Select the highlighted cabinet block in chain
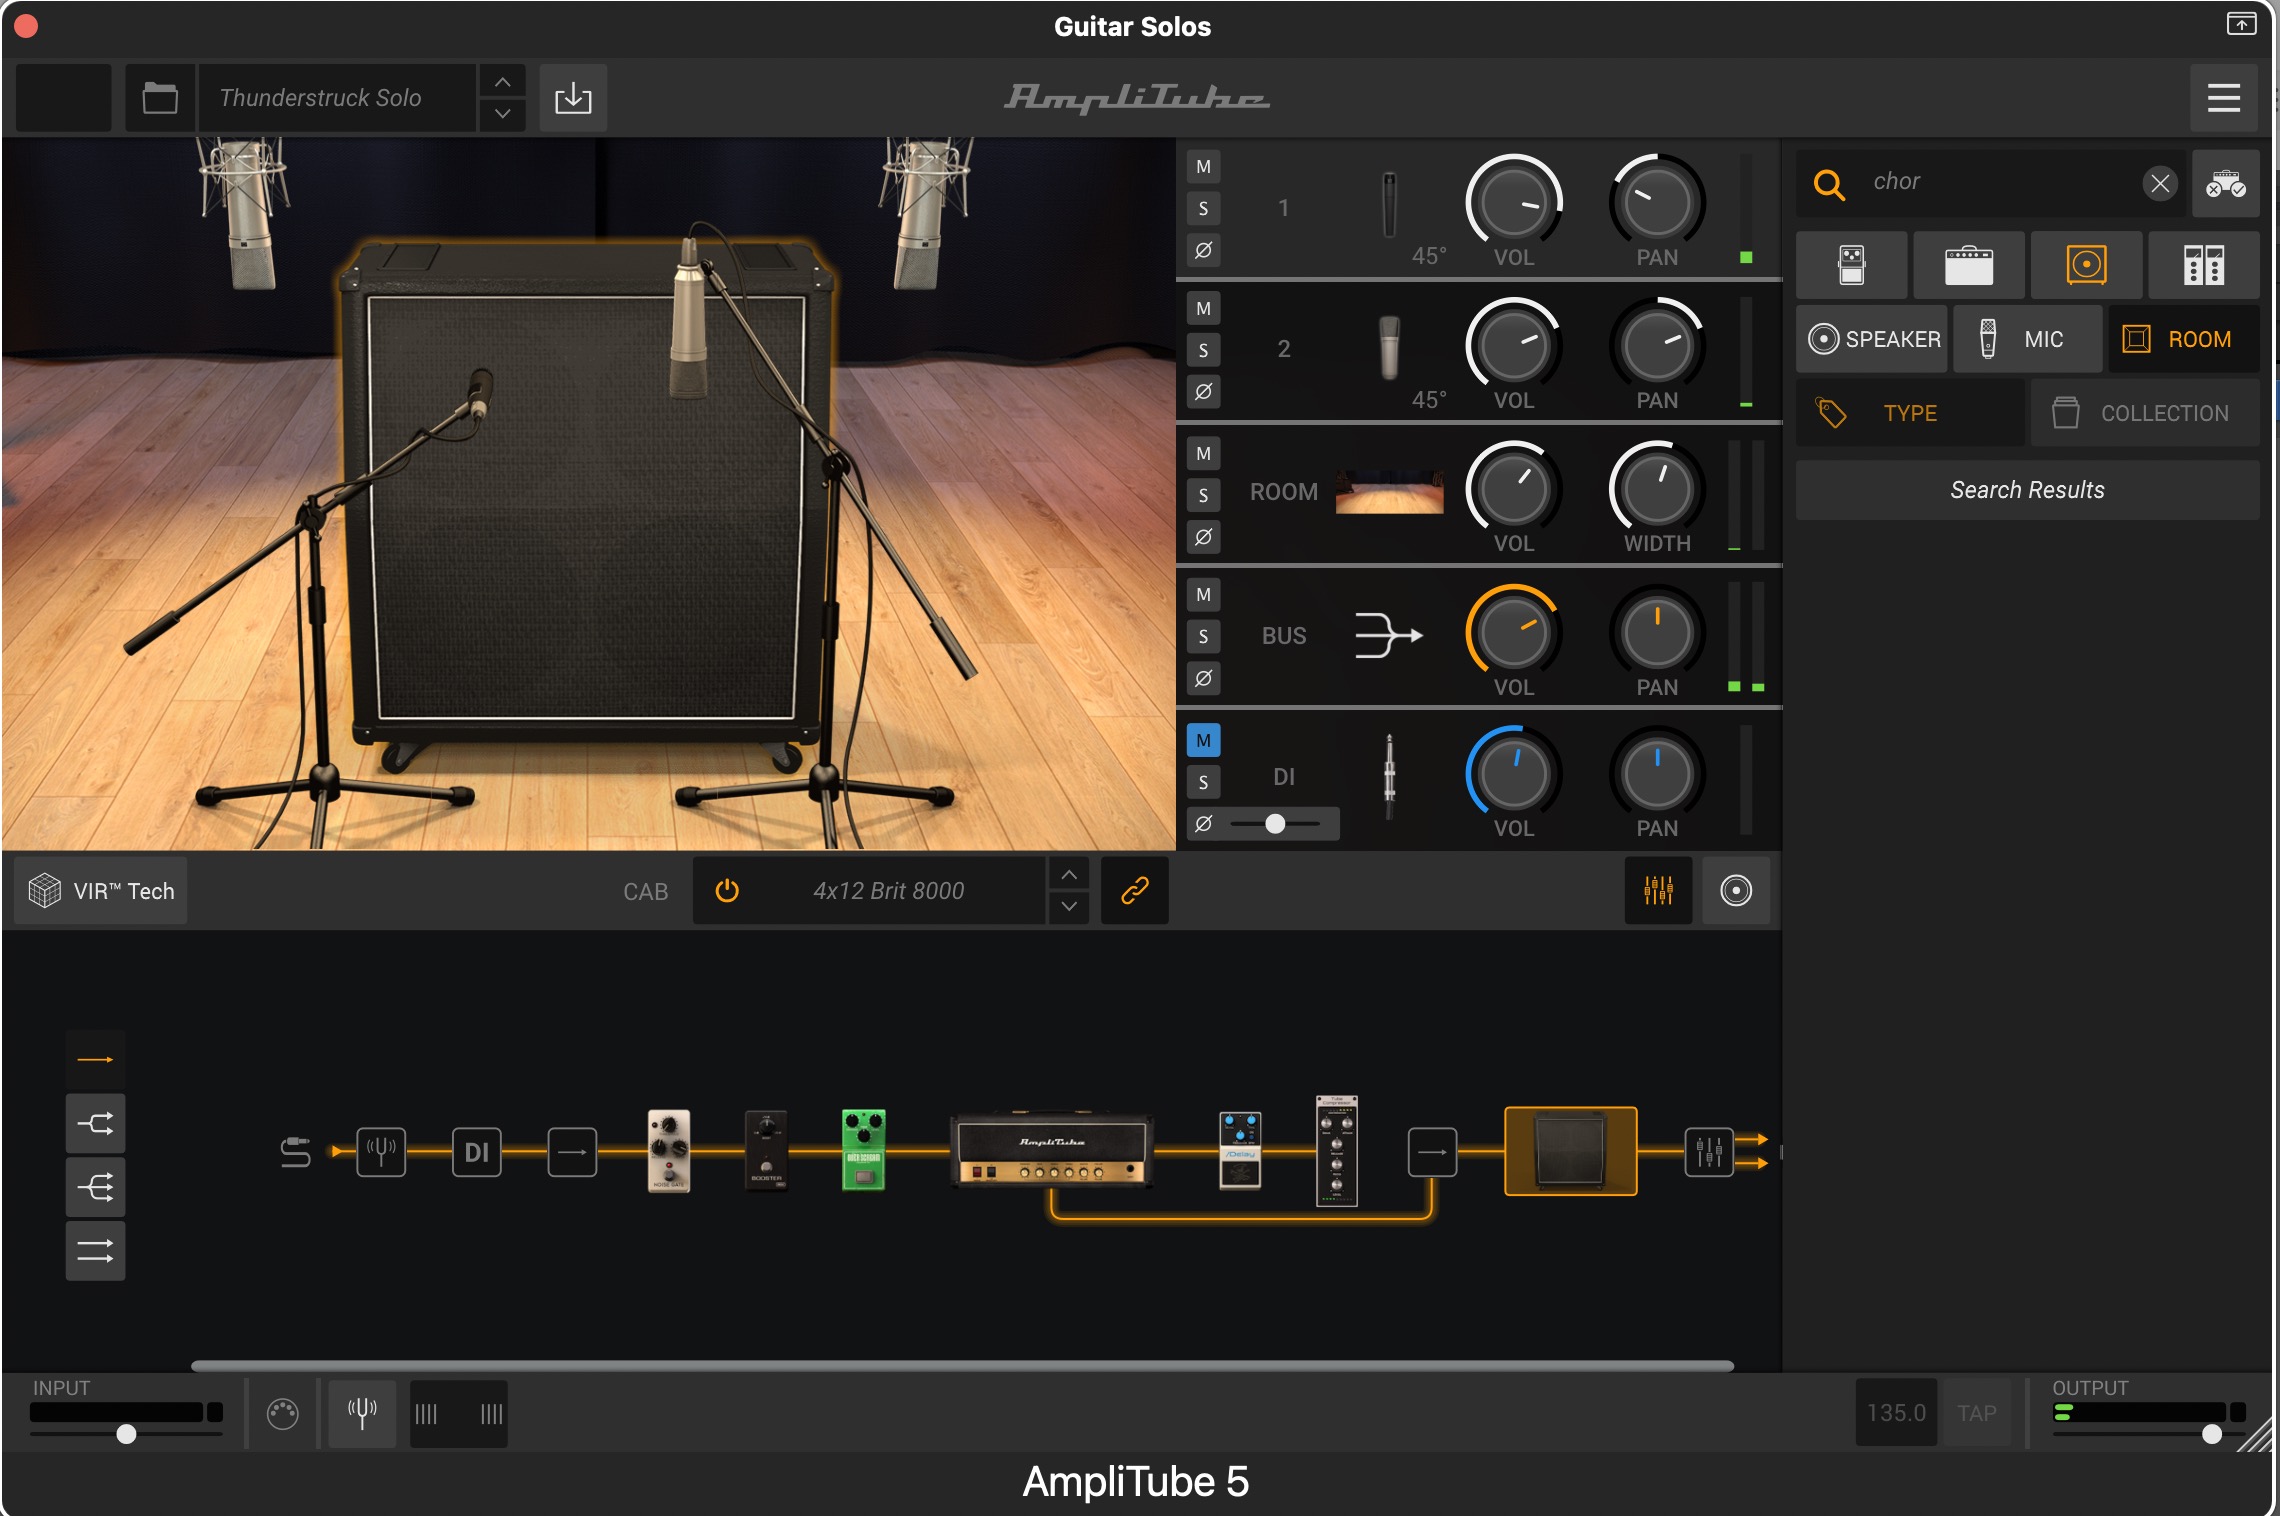The image size is (2280, 1516). (x=1571, y=1151)
